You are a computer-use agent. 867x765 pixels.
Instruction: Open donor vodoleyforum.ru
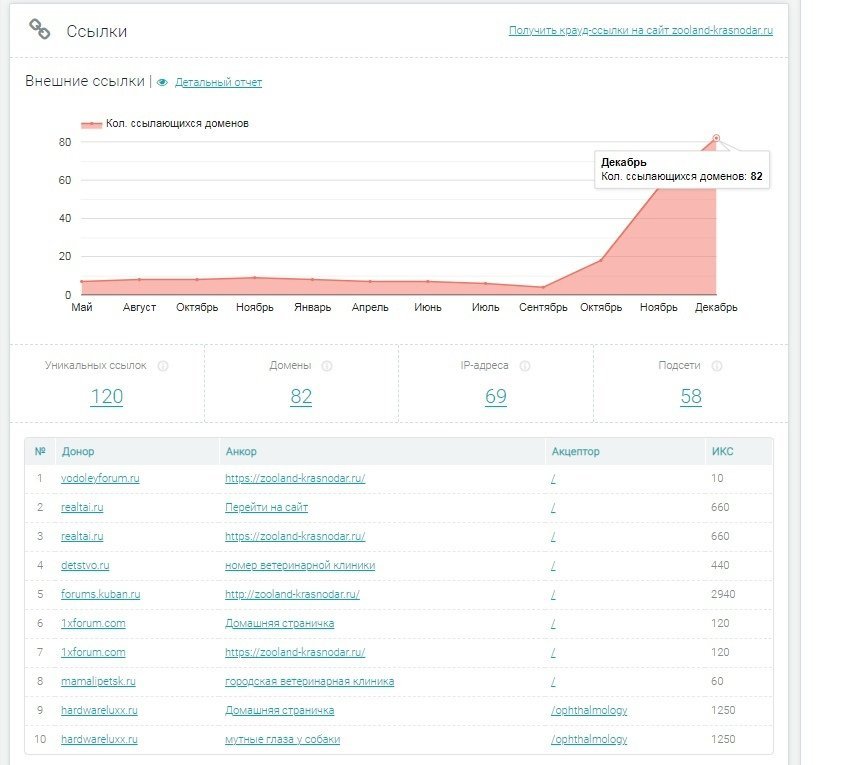click(x=100, y=478)
